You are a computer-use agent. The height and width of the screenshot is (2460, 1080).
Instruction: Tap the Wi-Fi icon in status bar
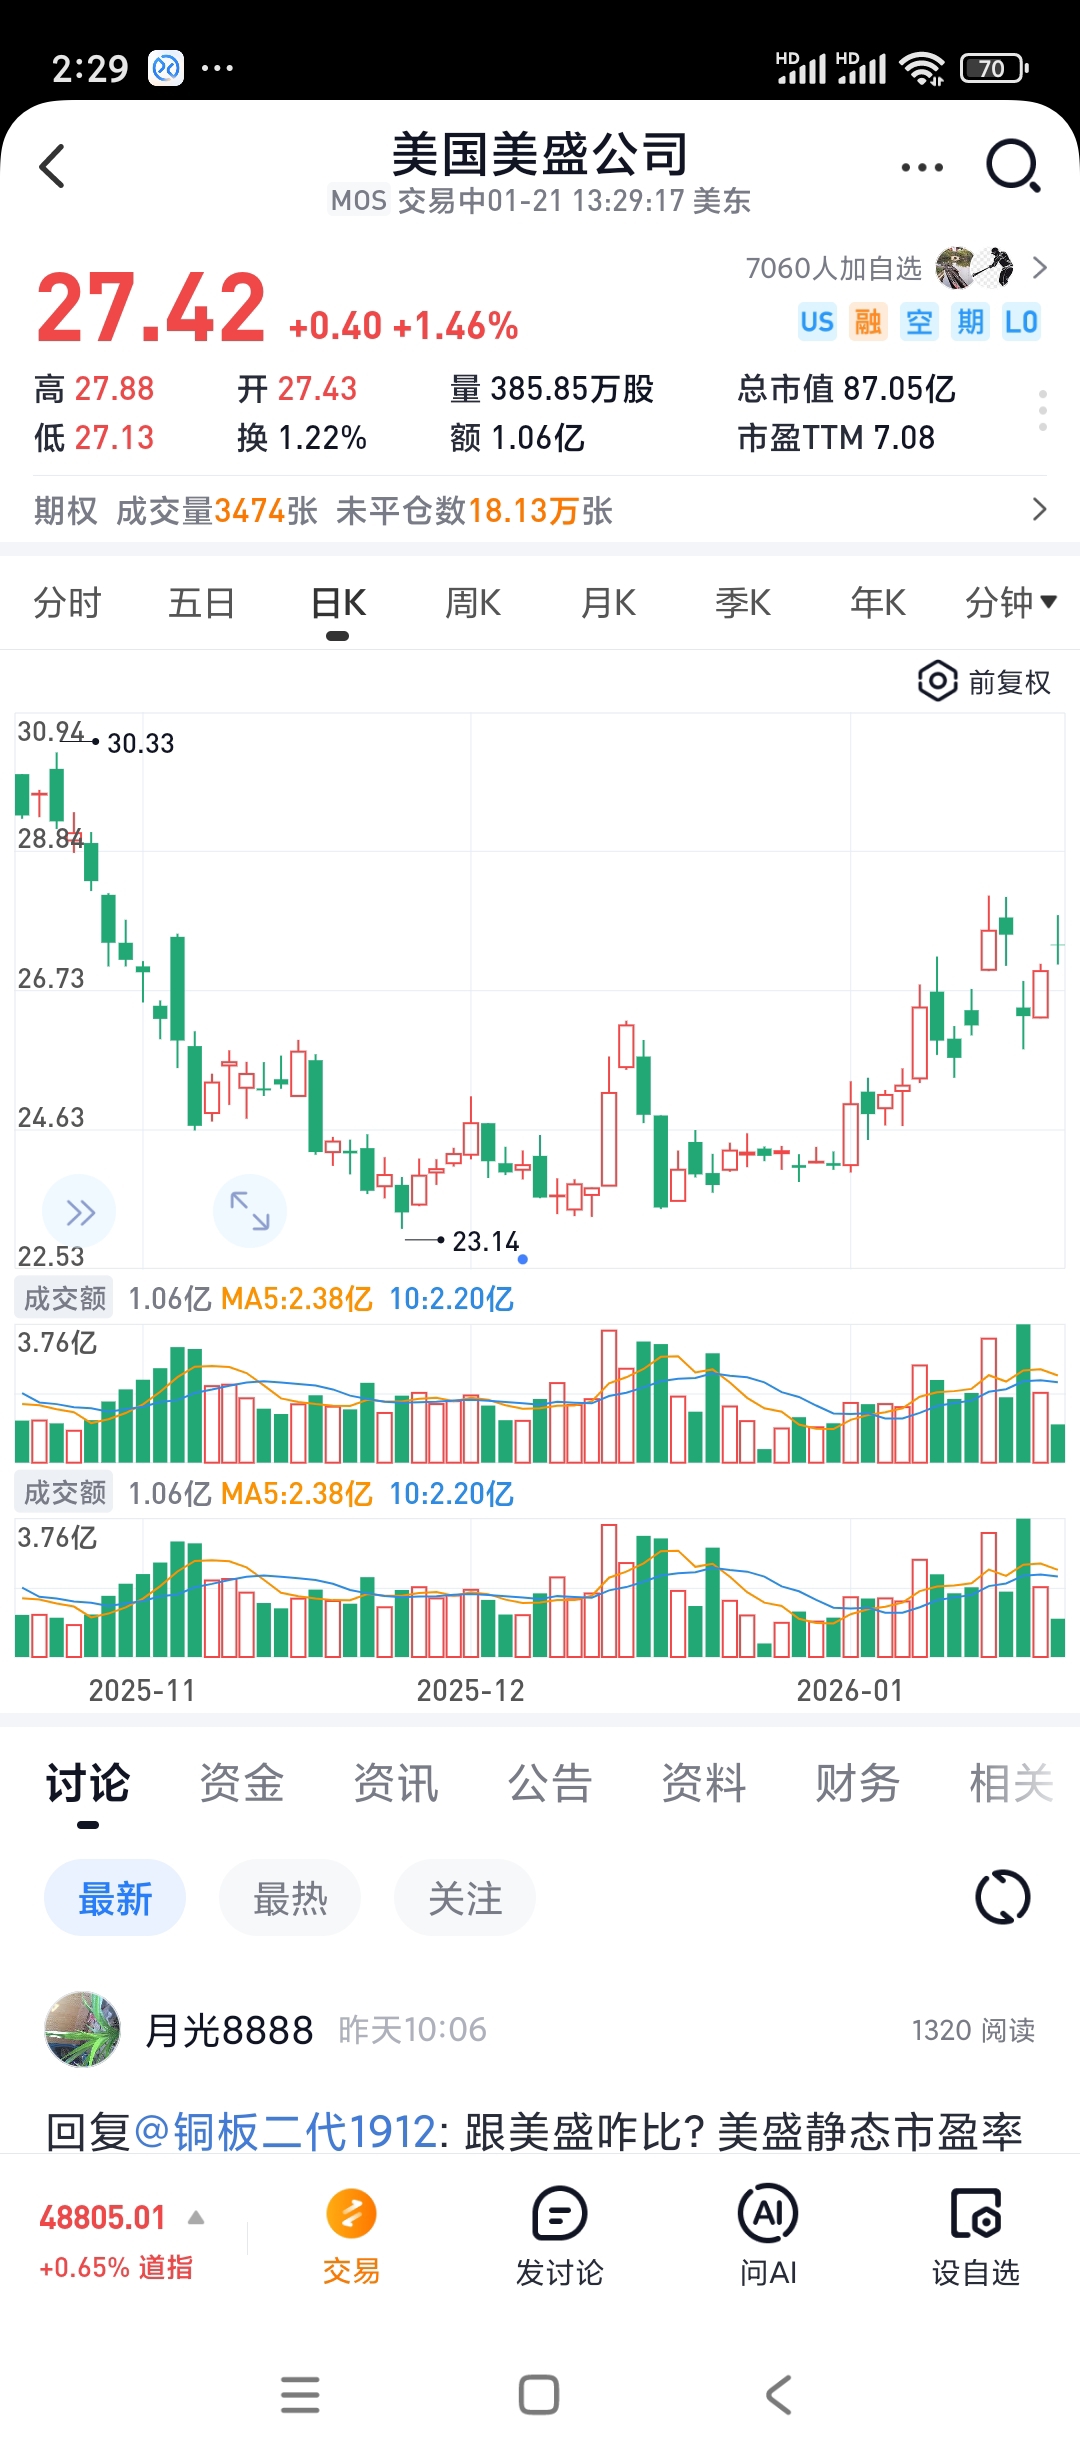pyautogui.click(x=922, y=68)
